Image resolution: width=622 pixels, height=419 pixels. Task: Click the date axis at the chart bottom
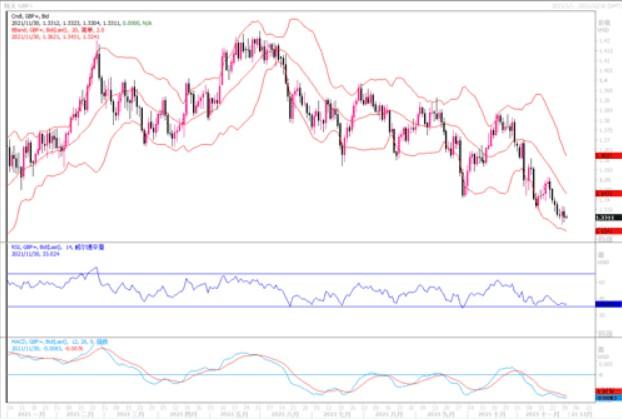300,410
